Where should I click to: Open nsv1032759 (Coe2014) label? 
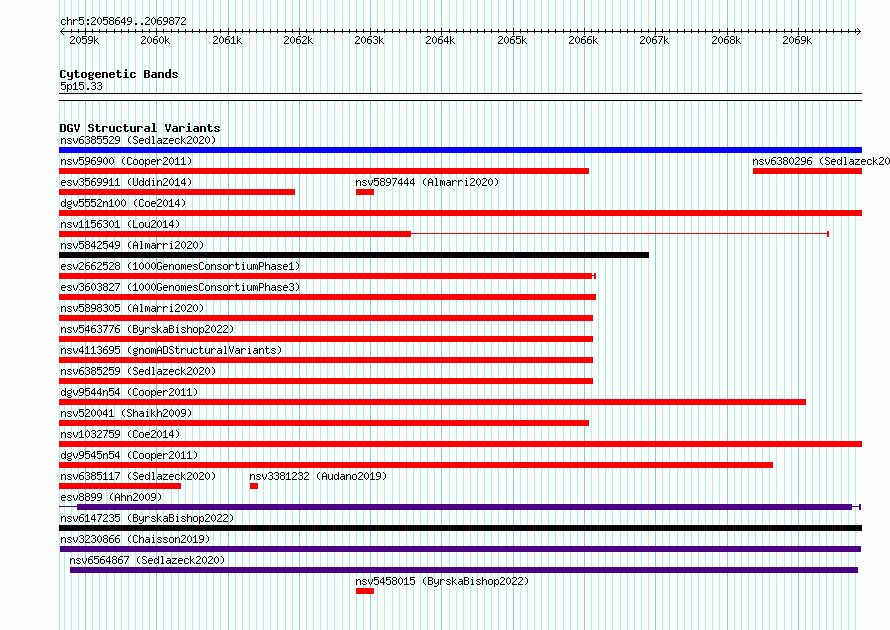(120, 434)
